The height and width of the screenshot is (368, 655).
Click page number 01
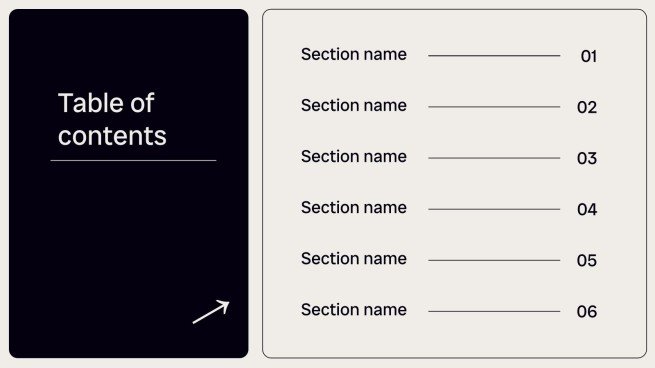[589, 56]
